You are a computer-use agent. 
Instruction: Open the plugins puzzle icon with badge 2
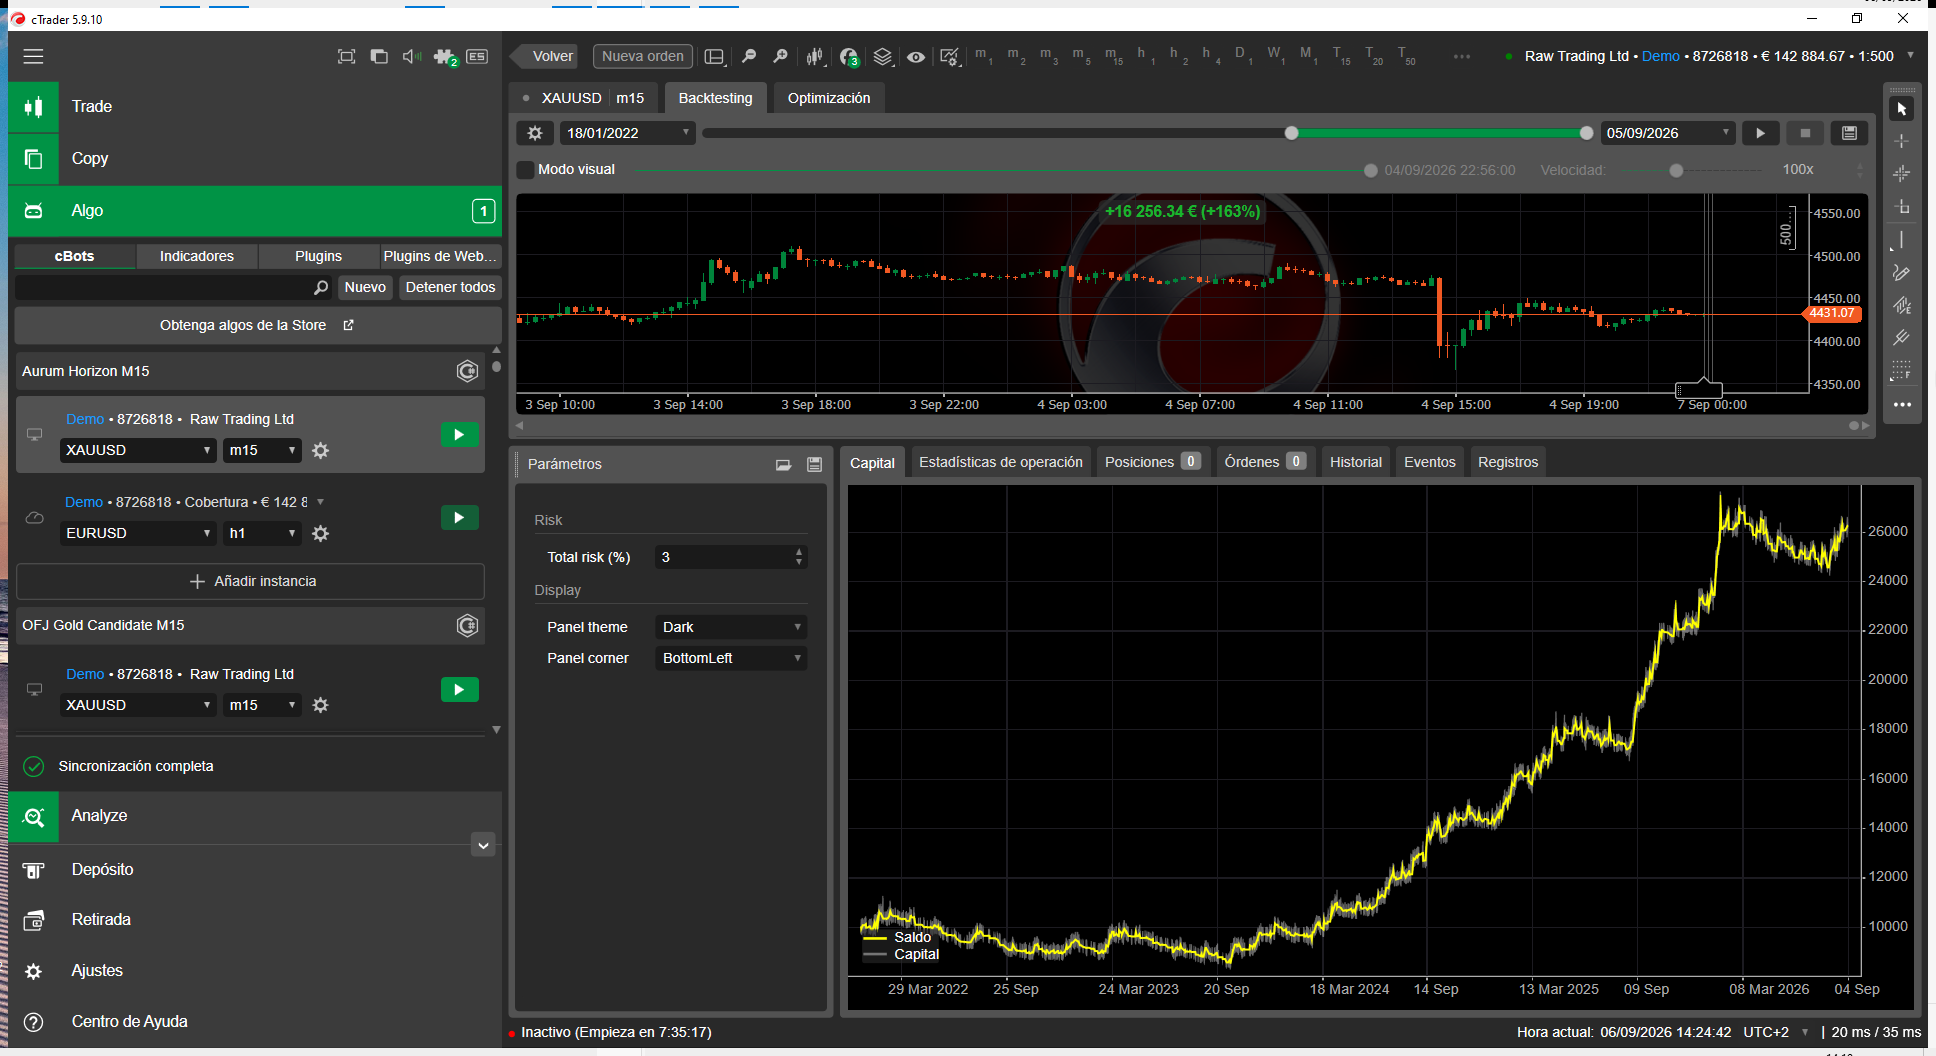click(445, 57)
